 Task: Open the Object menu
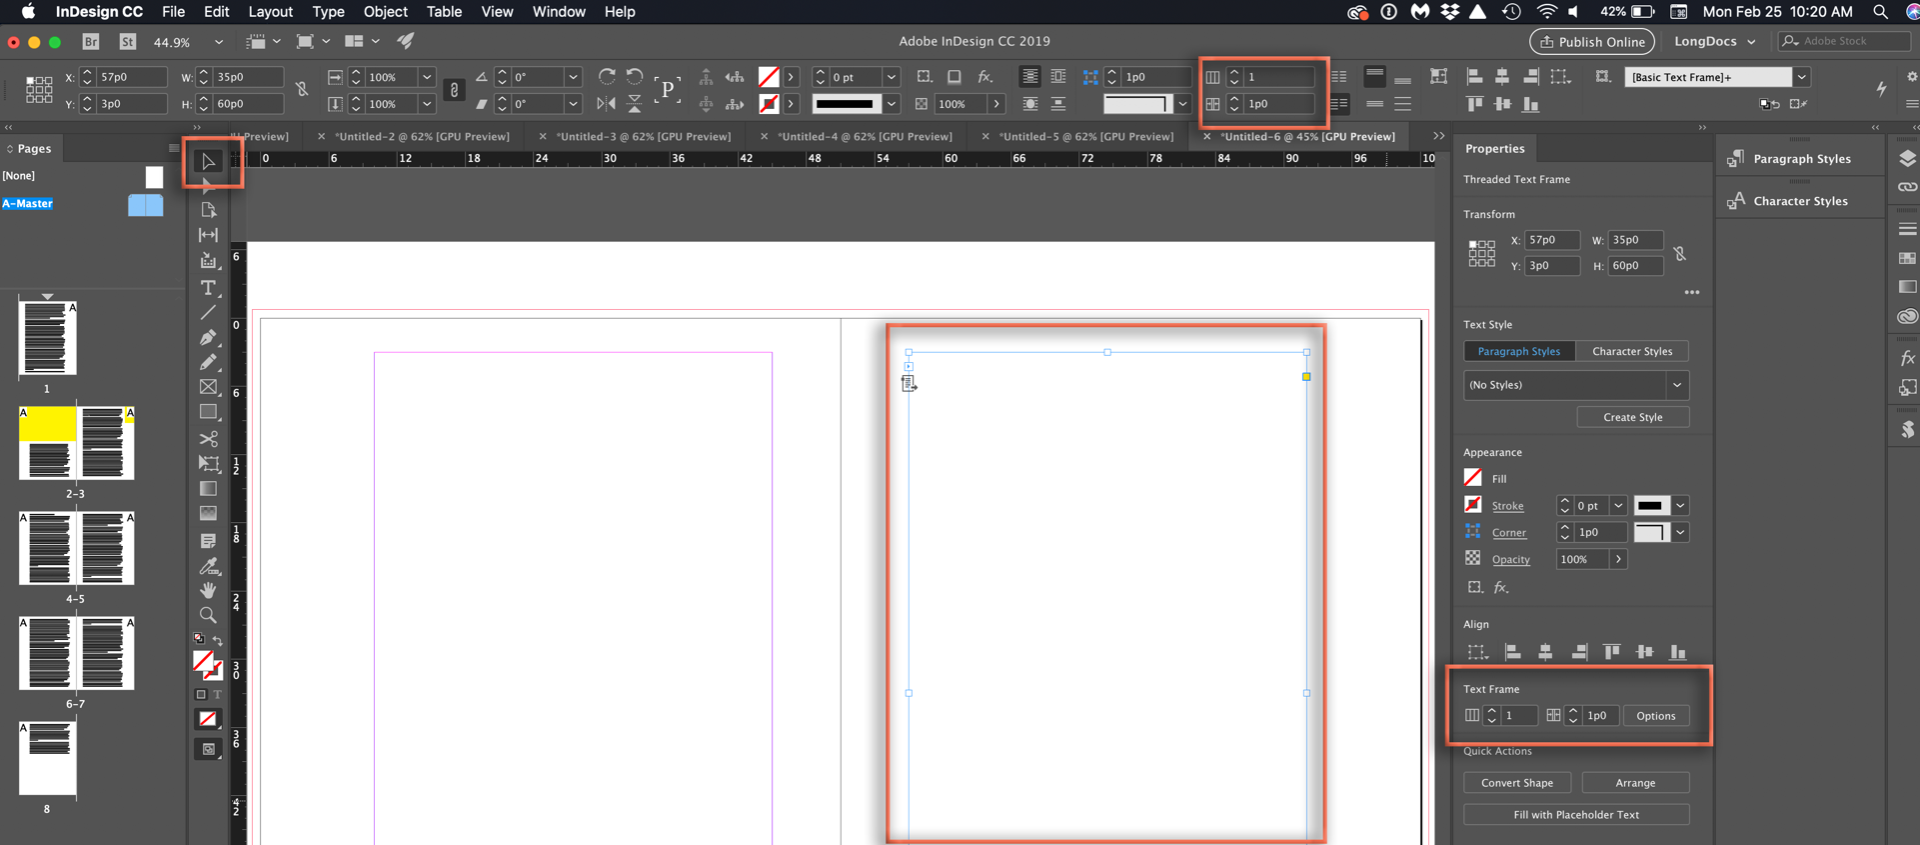tap(385, 12)
